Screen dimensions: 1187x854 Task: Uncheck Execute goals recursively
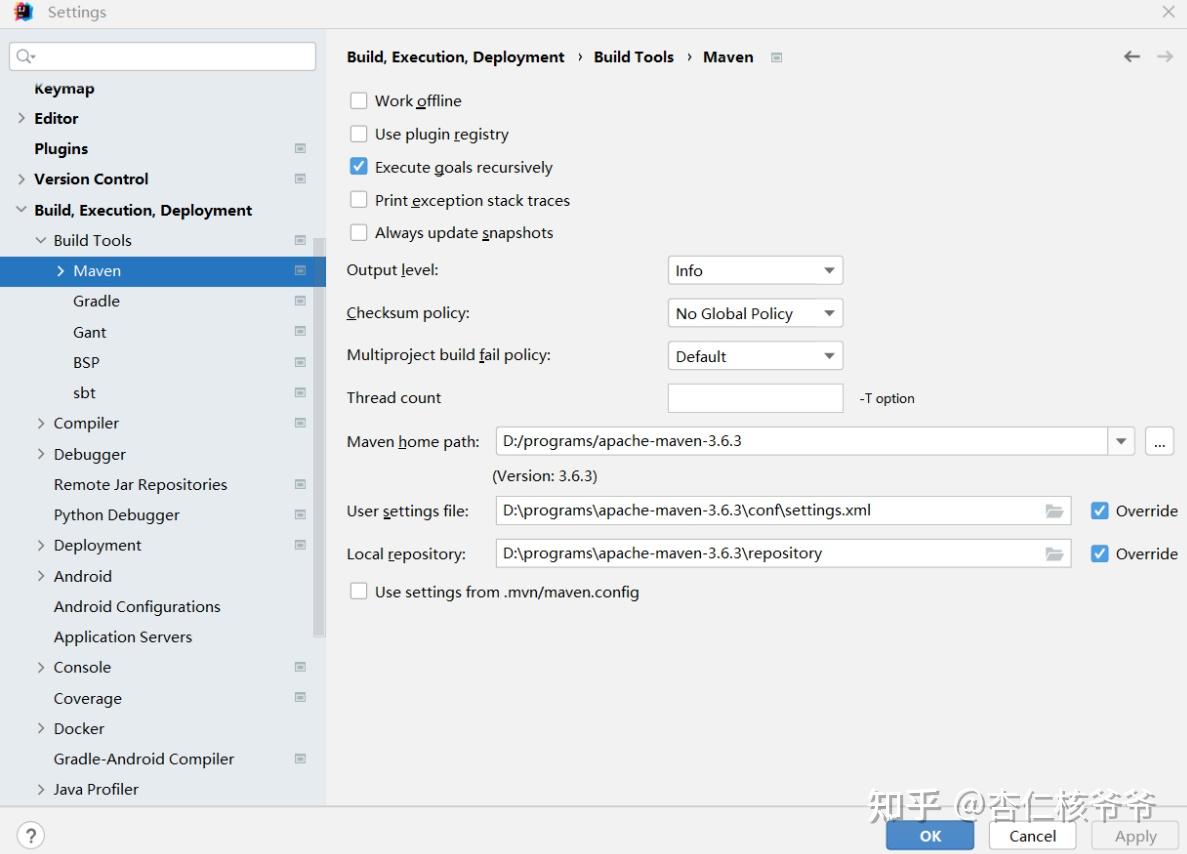(x=359, y=167)
